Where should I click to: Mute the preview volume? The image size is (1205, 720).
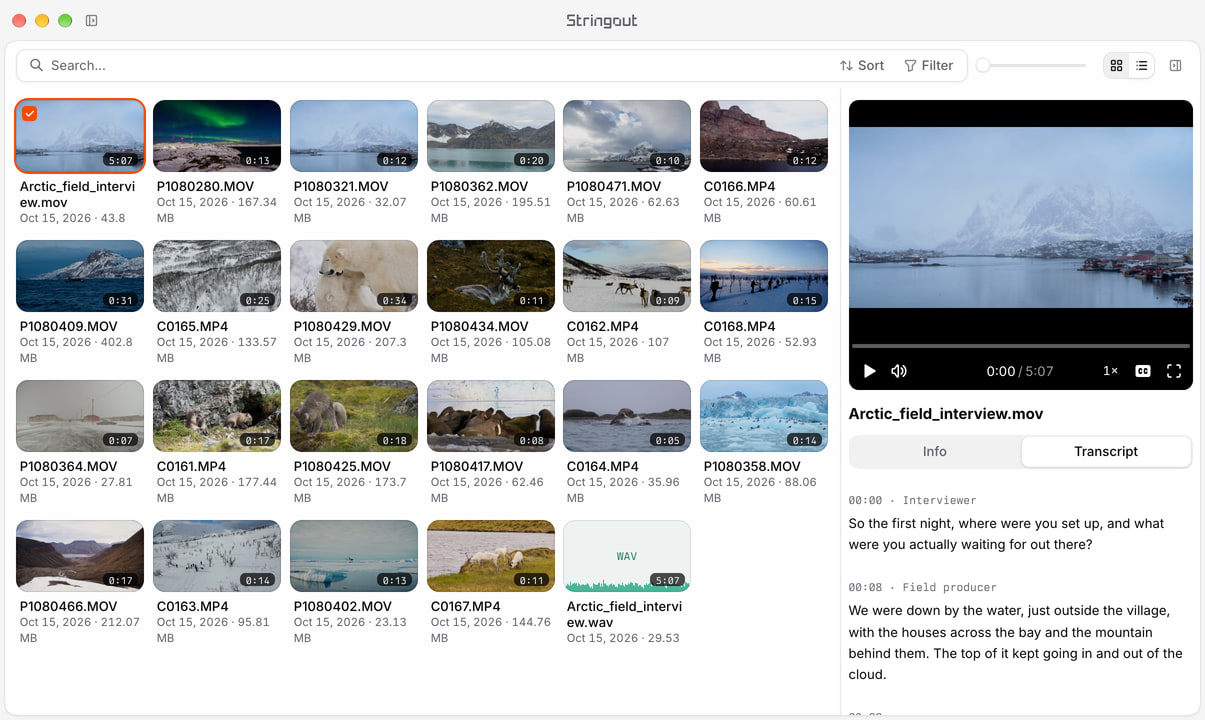(899, 371)
